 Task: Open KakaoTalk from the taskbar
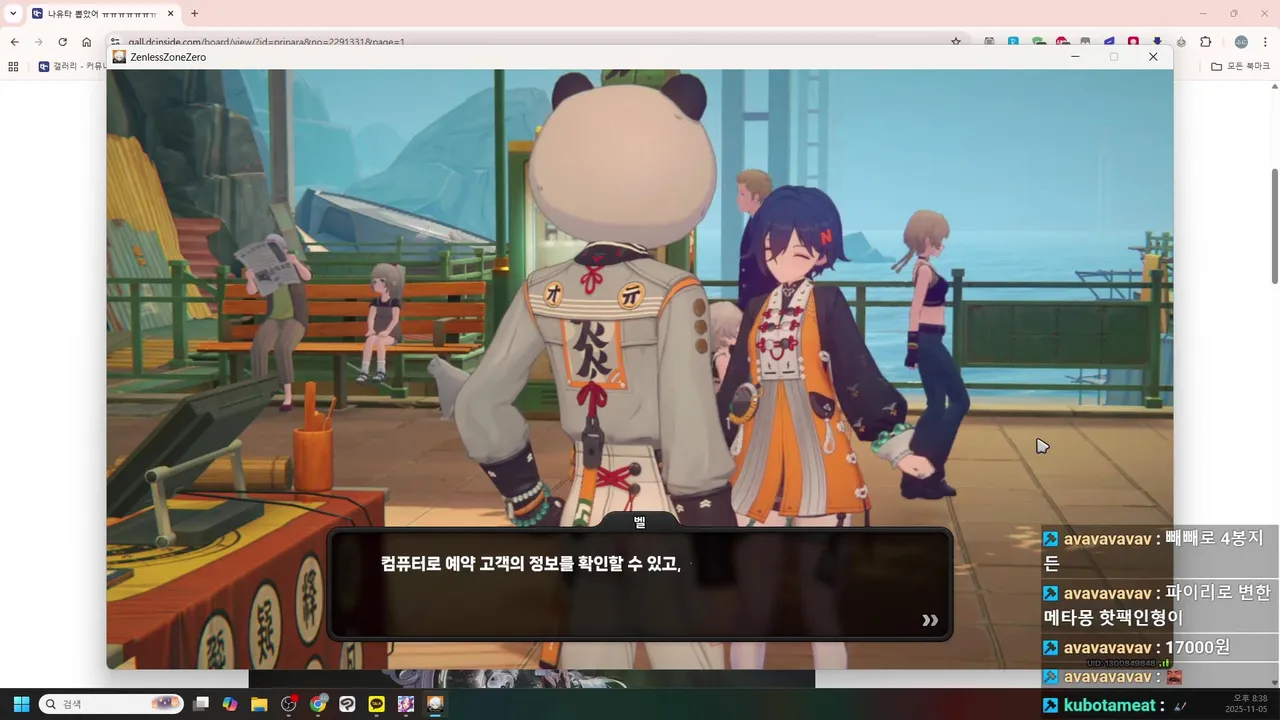(x=377, y=704)
